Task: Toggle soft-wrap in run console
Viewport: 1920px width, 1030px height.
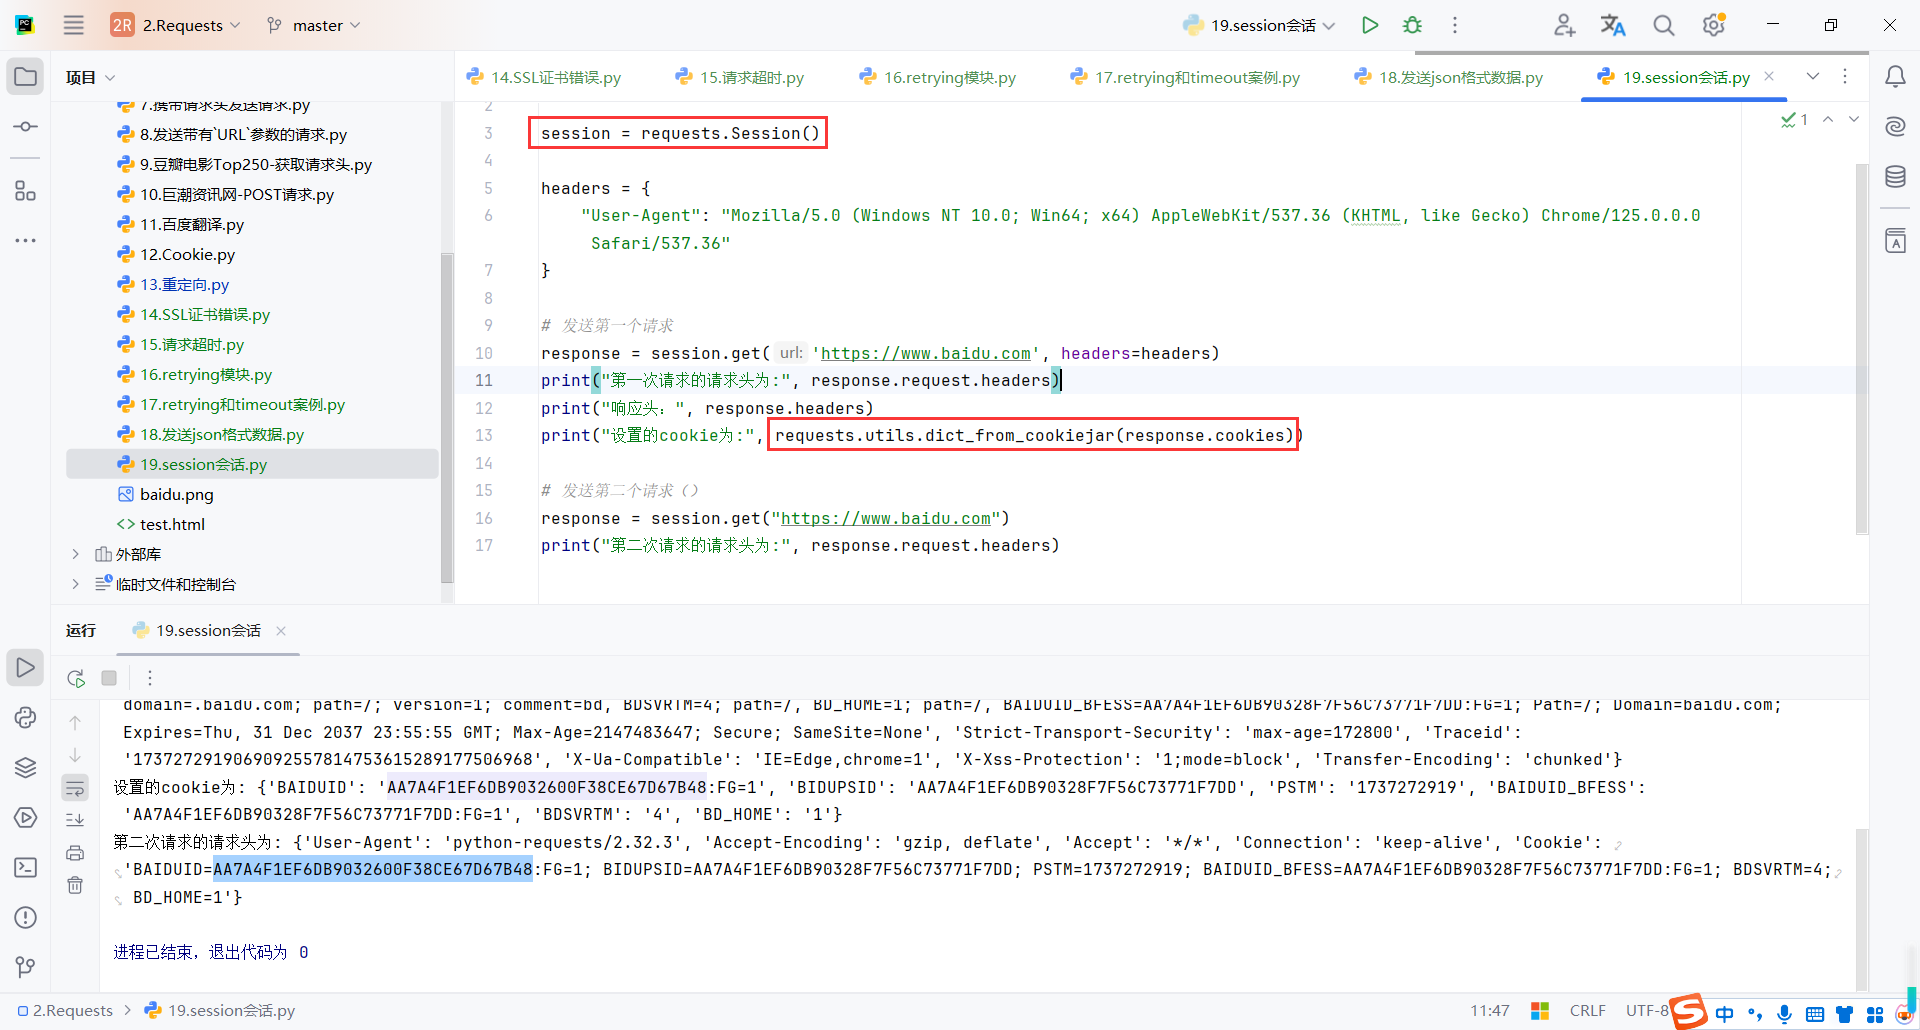Action: click(x=75, y=788)
